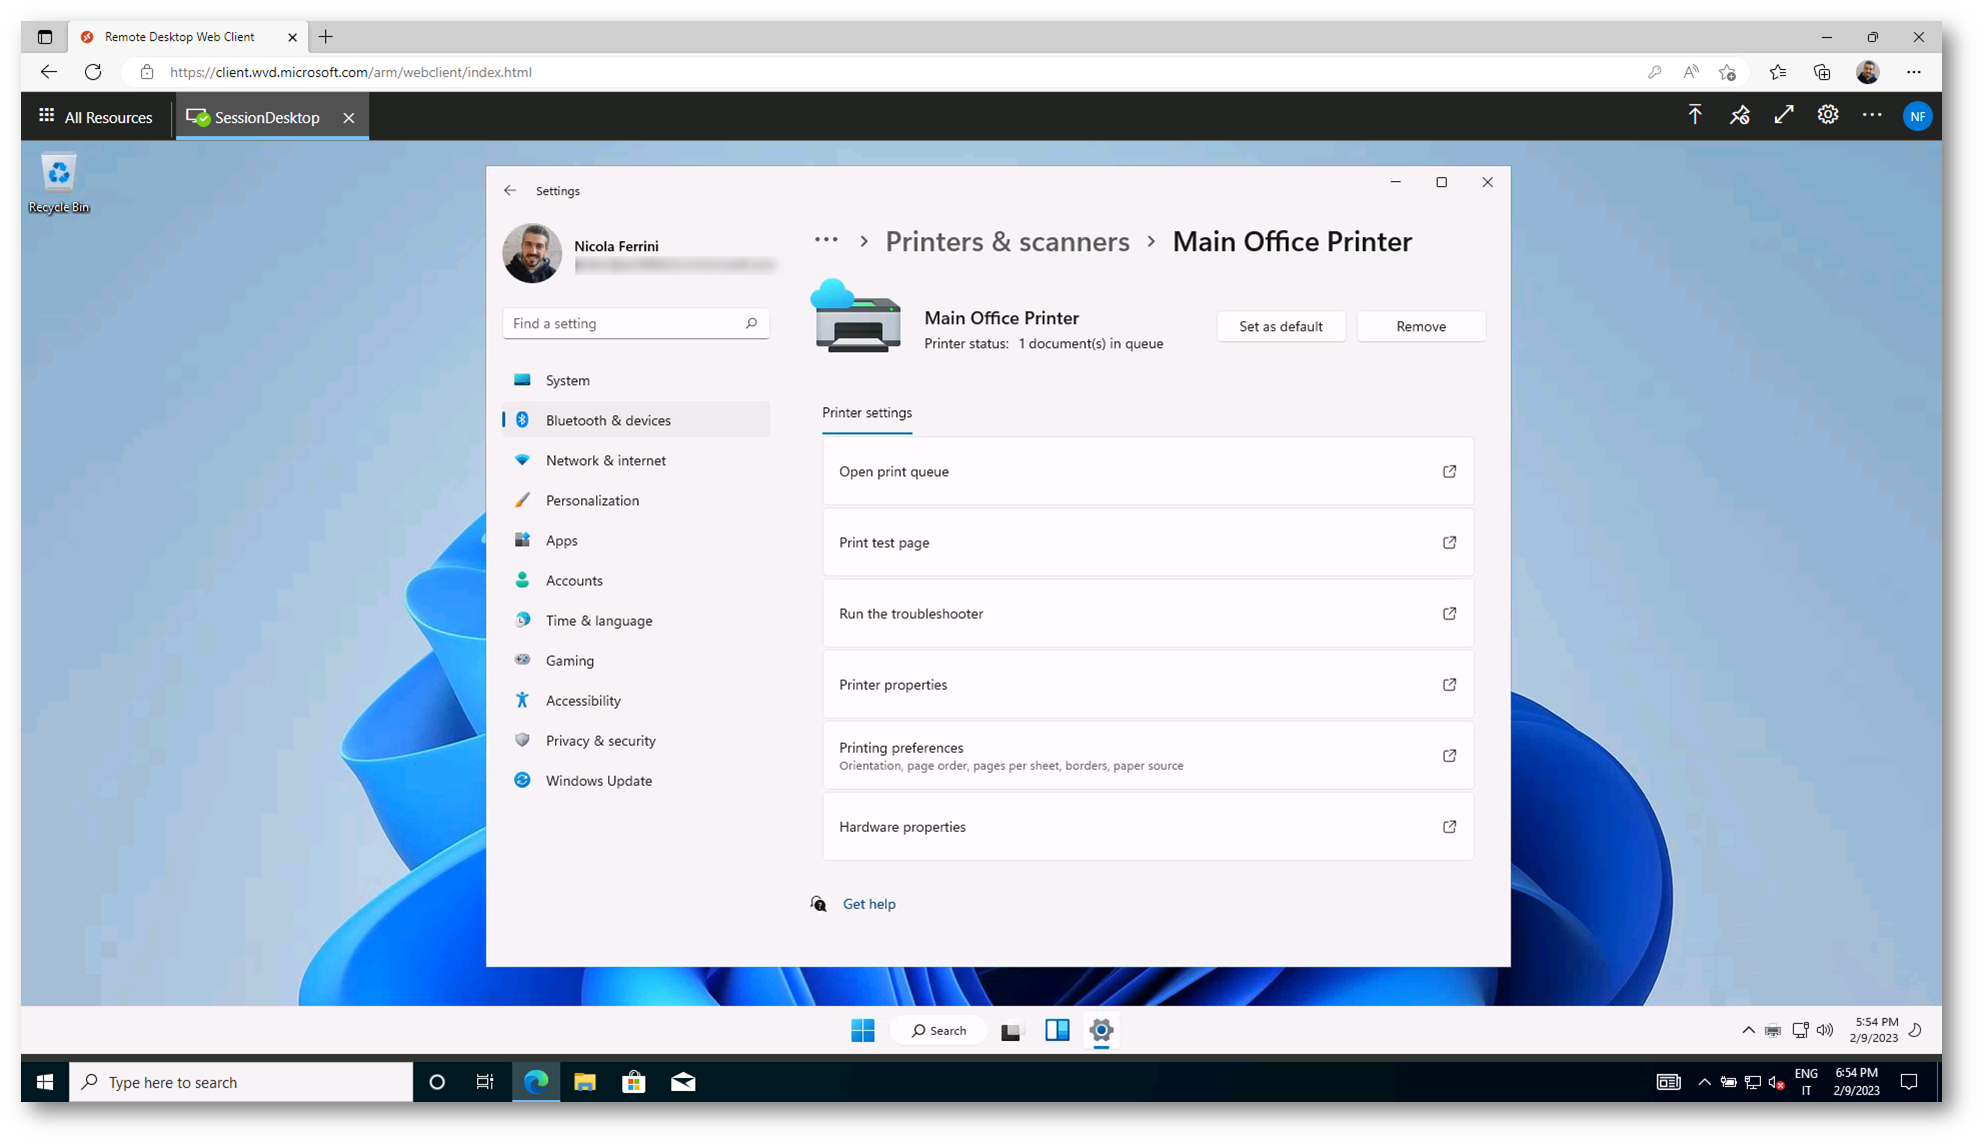Open the Recycle Bin desktop icon
Screen dimensions: 1984x1144
(58, 184)
